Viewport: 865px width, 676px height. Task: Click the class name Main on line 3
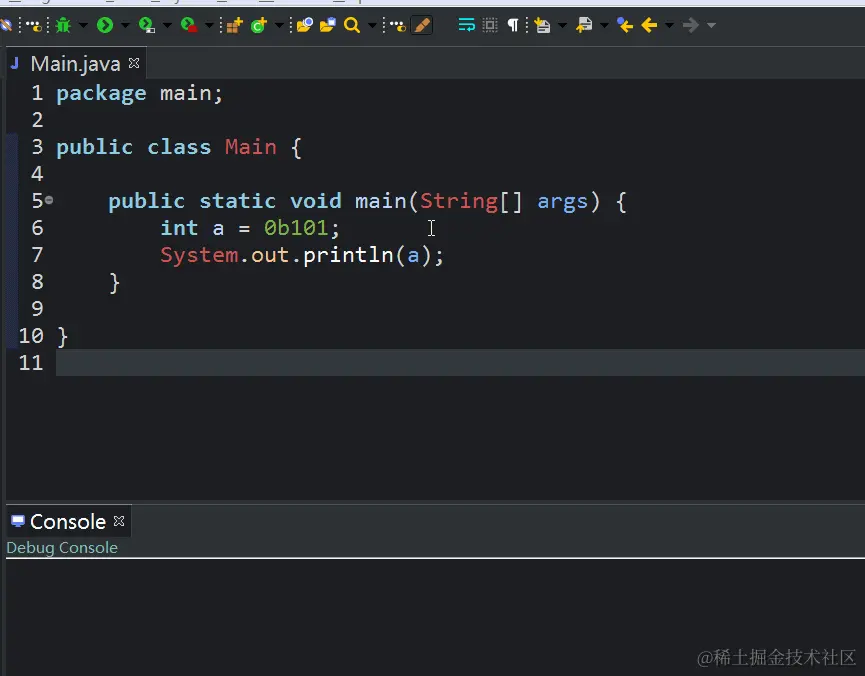coord(251,147)
